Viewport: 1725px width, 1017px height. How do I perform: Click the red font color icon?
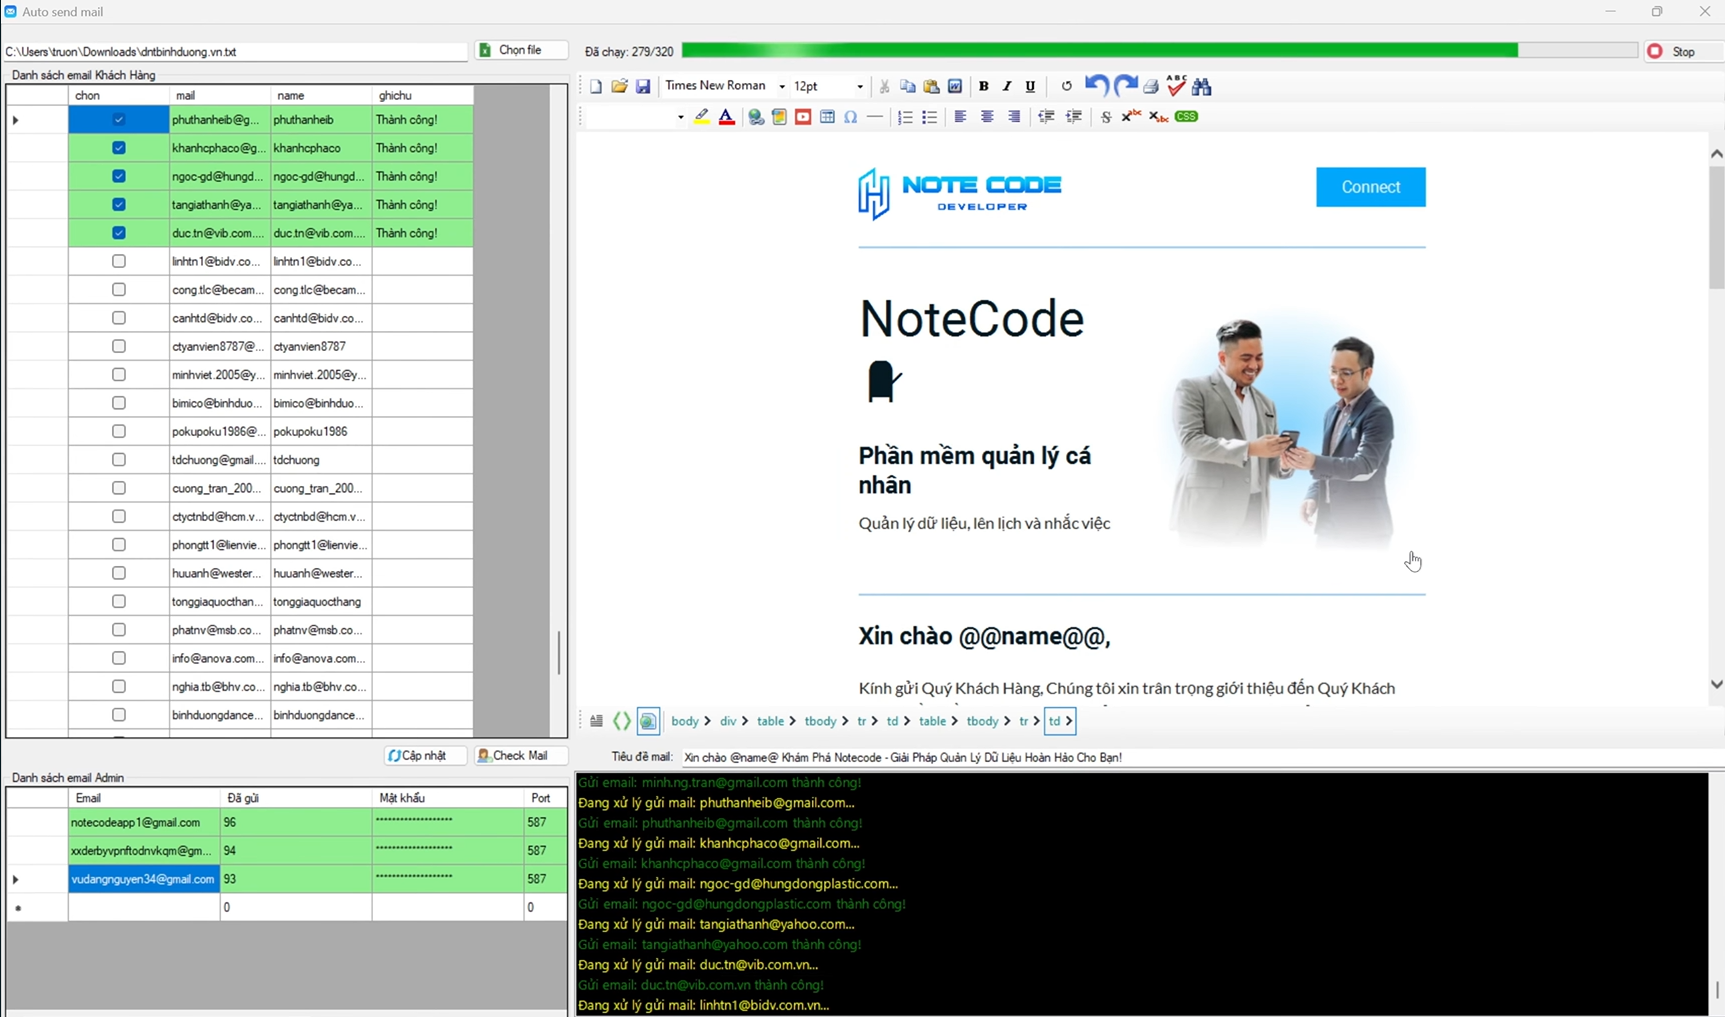(x=727, y=117)
